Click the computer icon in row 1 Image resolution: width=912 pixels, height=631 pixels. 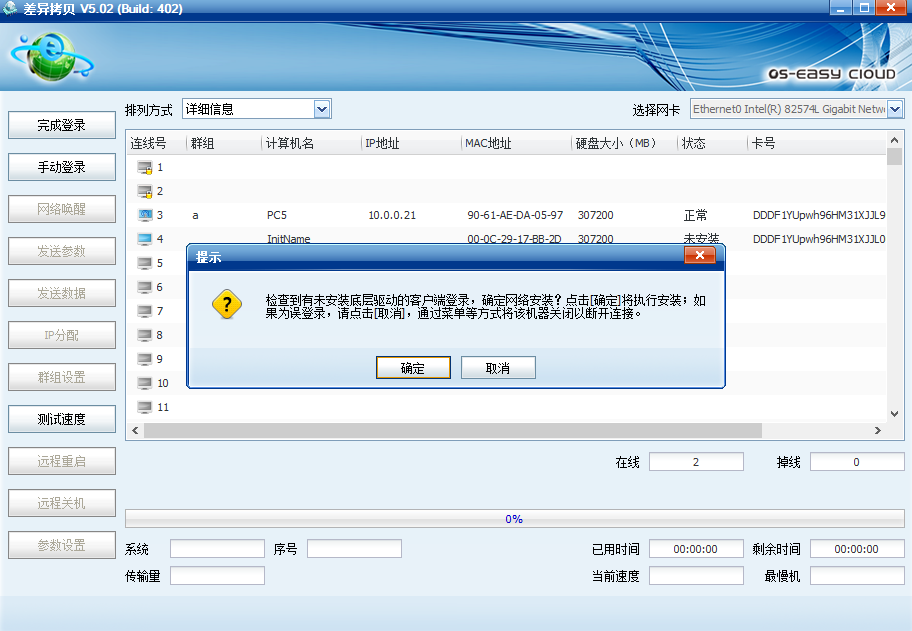tap(144, 167)
